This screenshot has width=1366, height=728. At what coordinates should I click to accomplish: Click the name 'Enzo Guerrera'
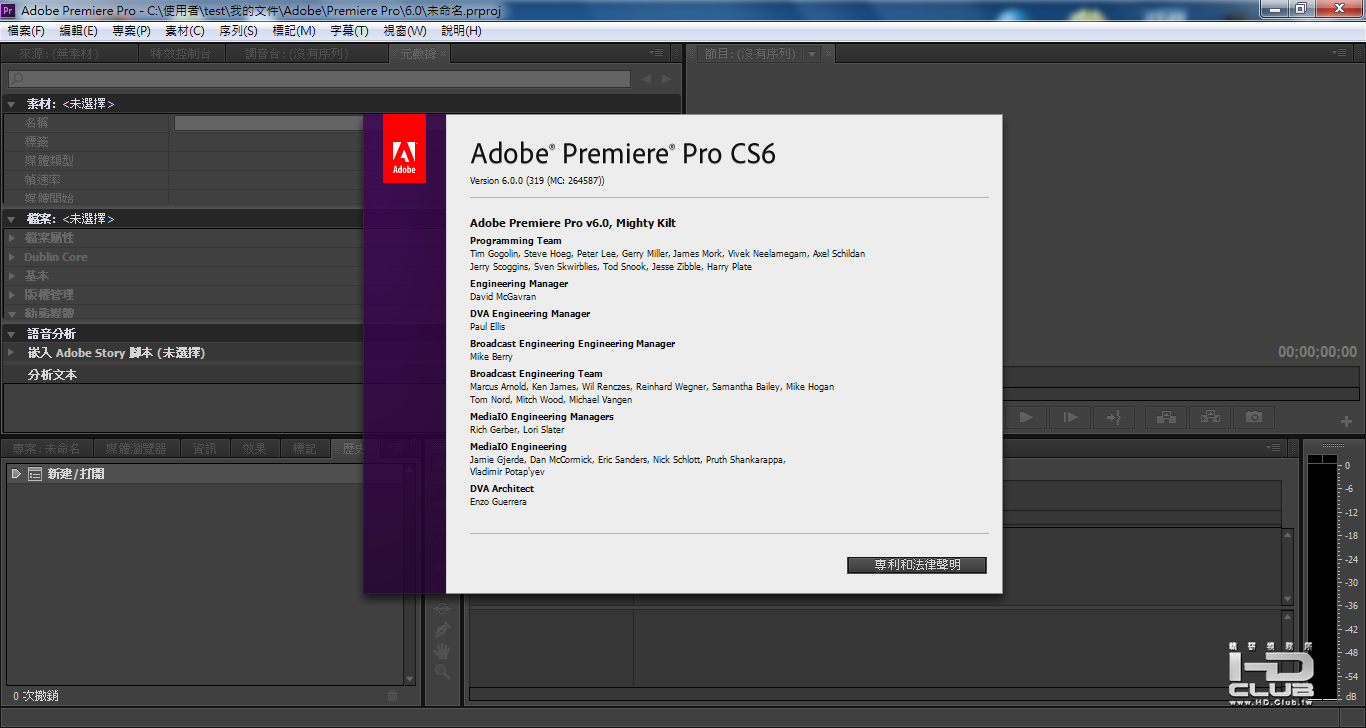498,502
